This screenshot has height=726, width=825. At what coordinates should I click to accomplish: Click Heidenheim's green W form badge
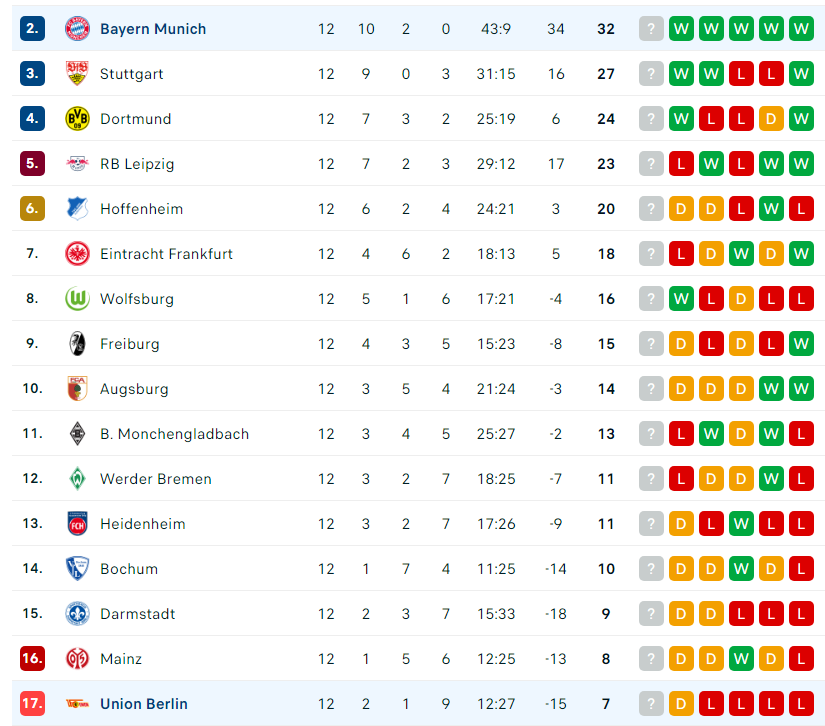click(x=741, y=524)
